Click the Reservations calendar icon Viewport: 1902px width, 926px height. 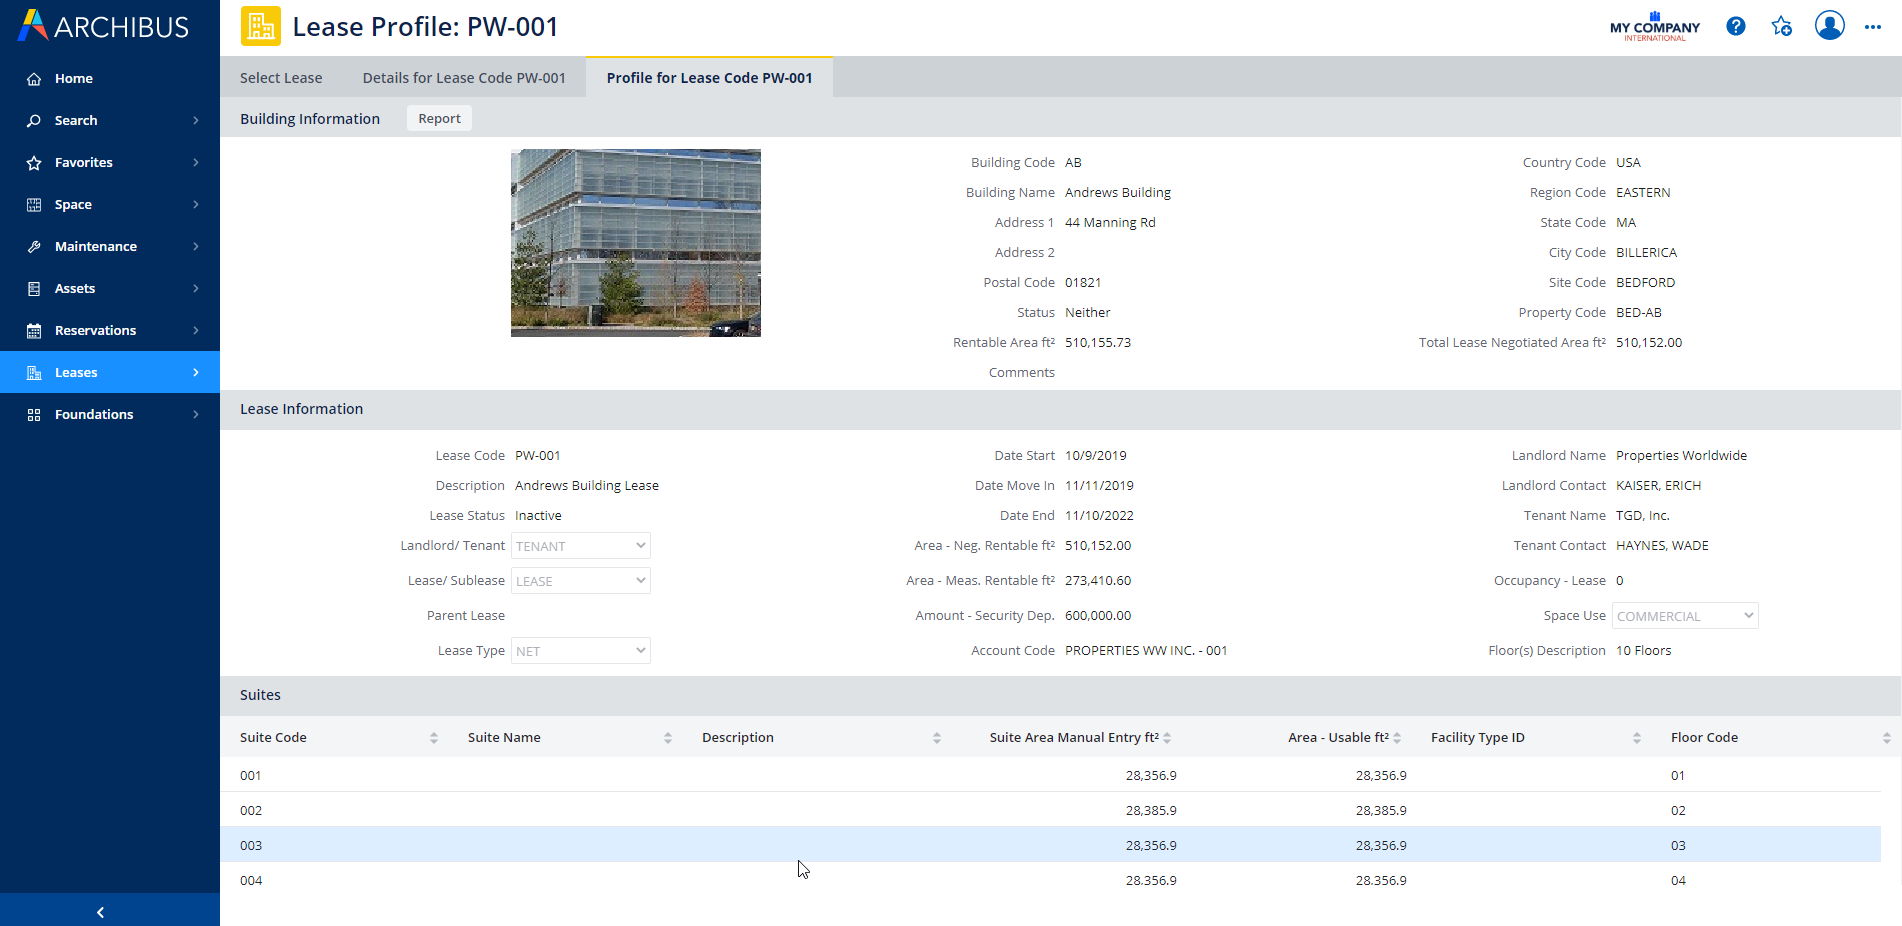click(x=34, y=331)
